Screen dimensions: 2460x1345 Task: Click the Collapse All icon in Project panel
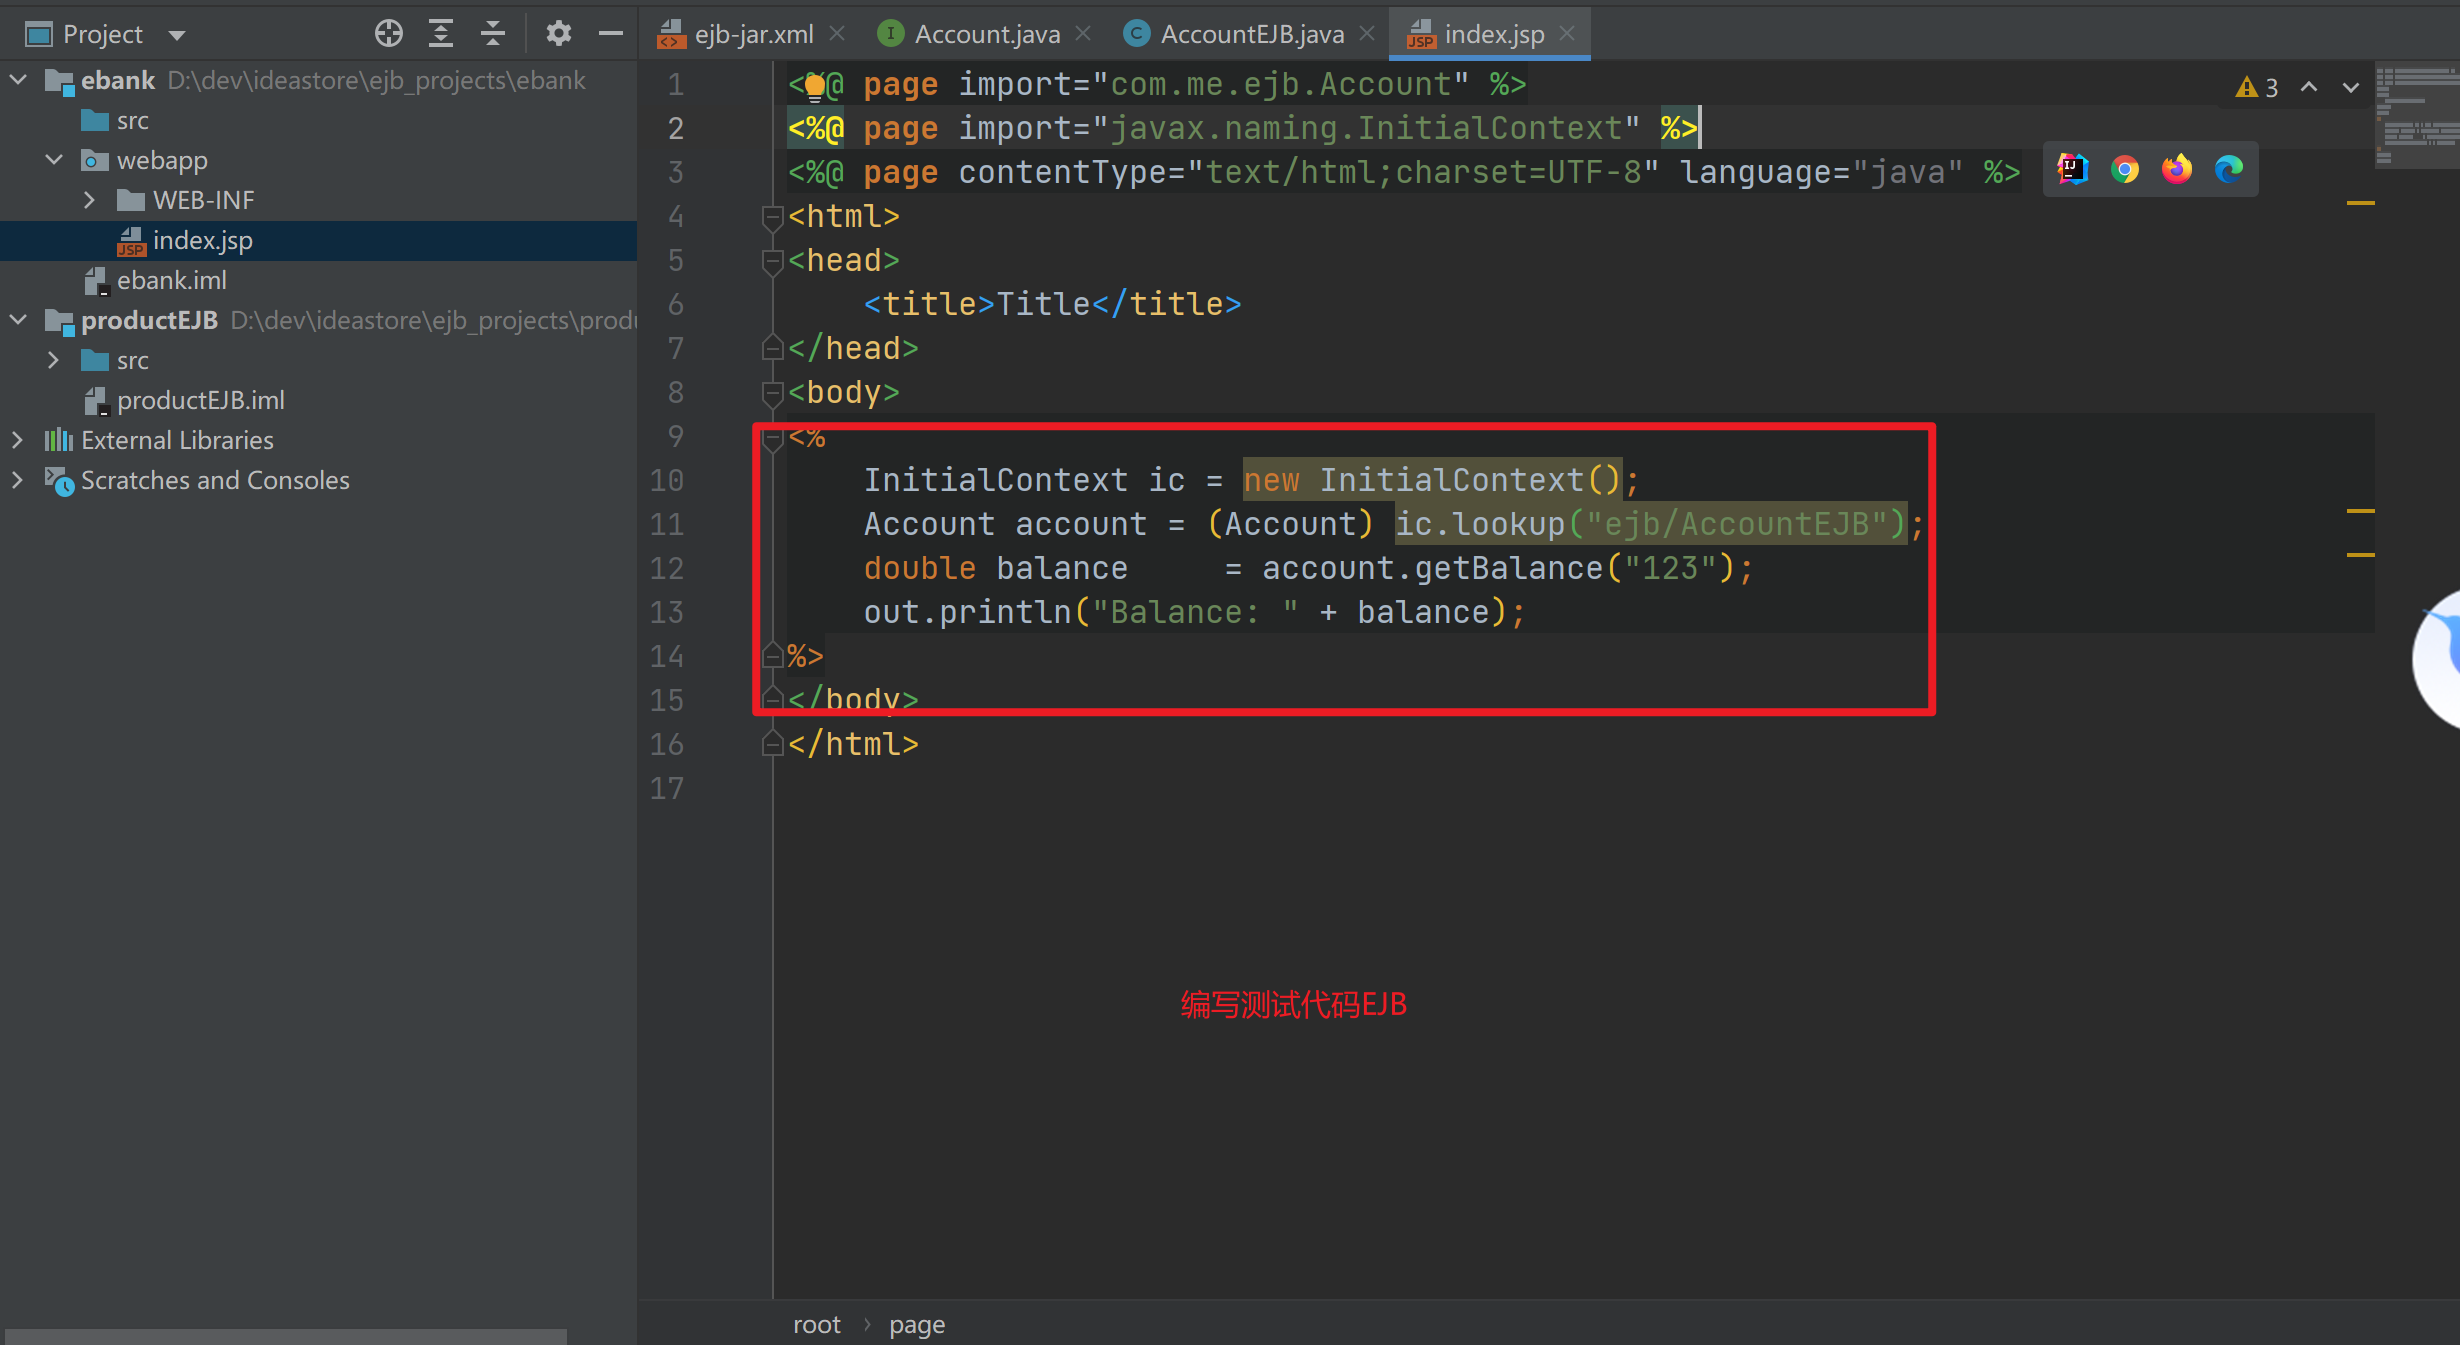[x=493, y=34]
